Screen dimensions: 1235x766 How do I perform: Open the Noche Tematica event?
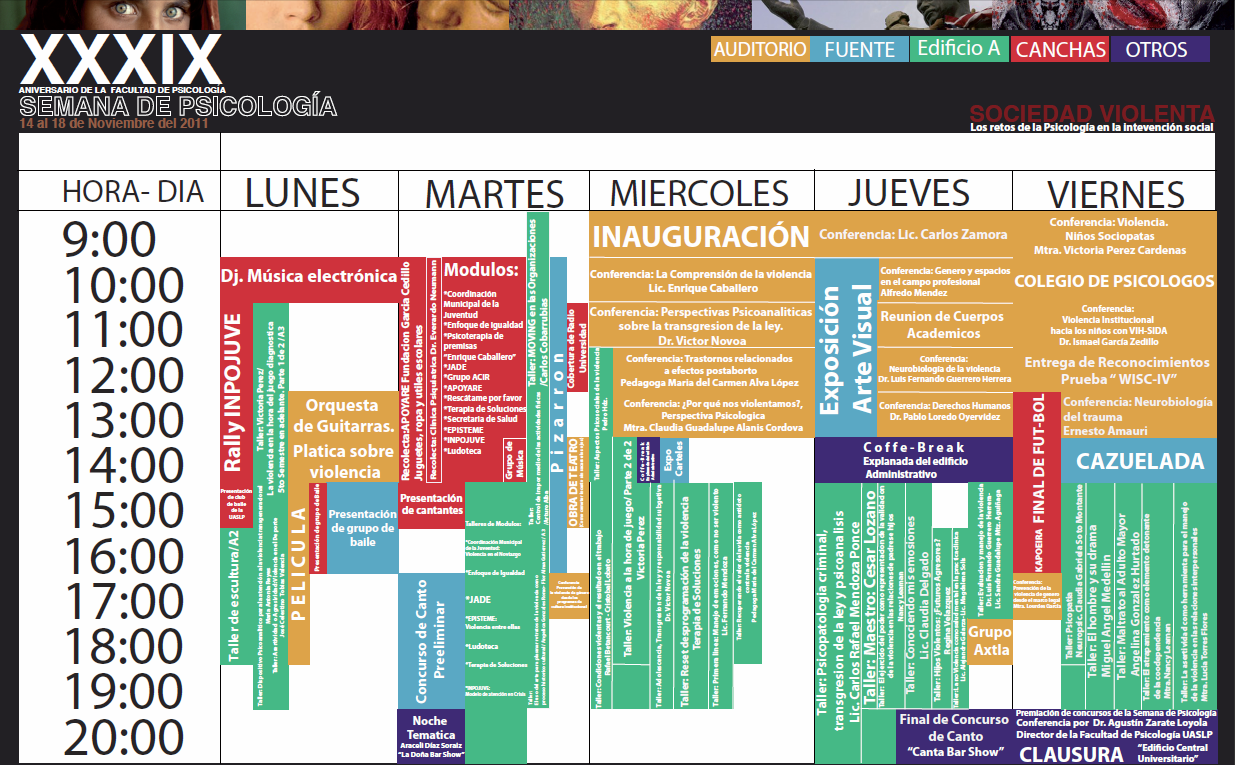(431, 737)
